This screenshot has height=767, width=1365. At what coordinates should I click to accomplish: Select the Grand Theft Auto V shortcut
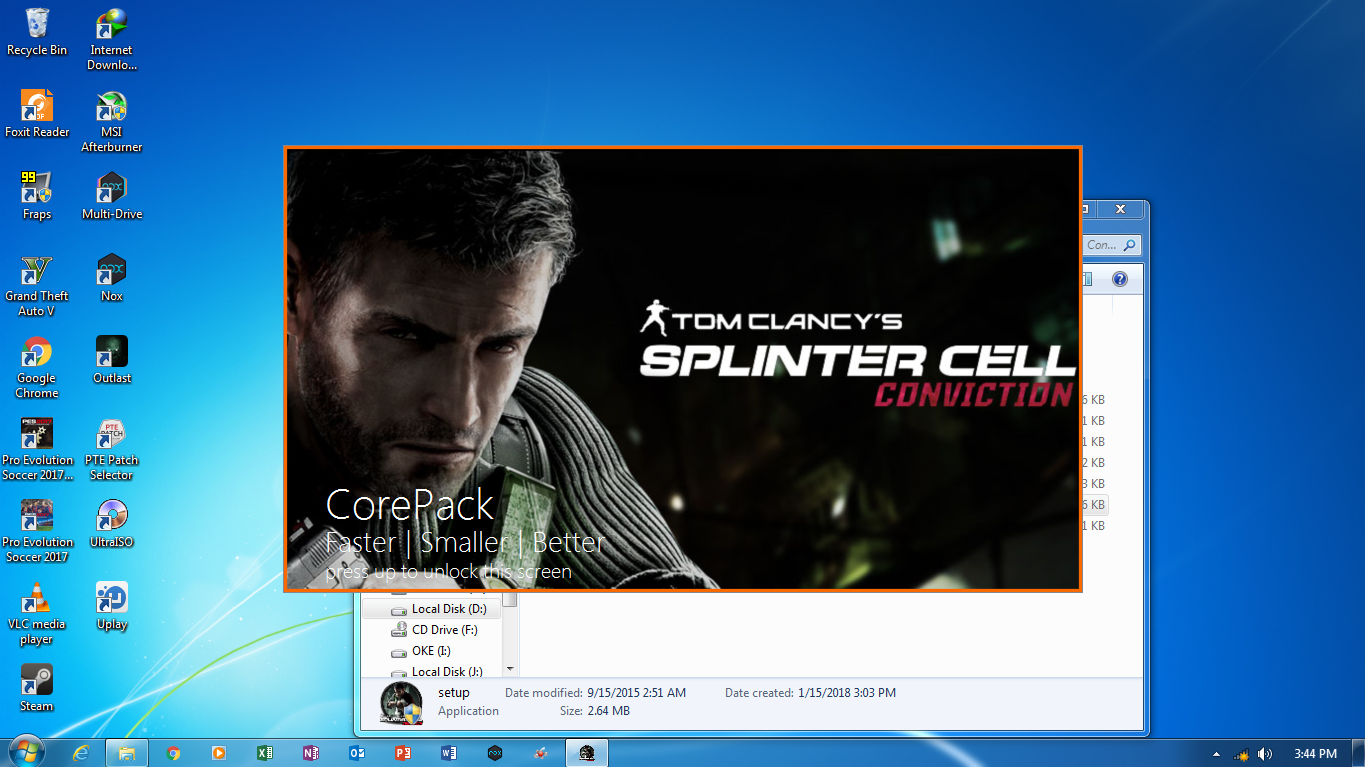pyautogui.click(x=37, y=286)
